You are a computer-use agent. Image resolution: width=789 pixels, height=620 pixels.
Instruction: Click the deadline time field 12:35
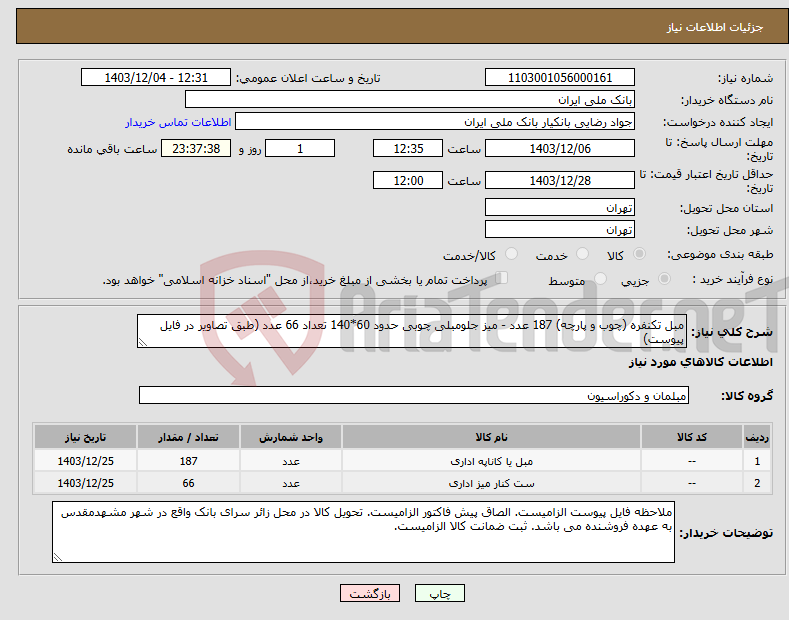click(408, 148)
